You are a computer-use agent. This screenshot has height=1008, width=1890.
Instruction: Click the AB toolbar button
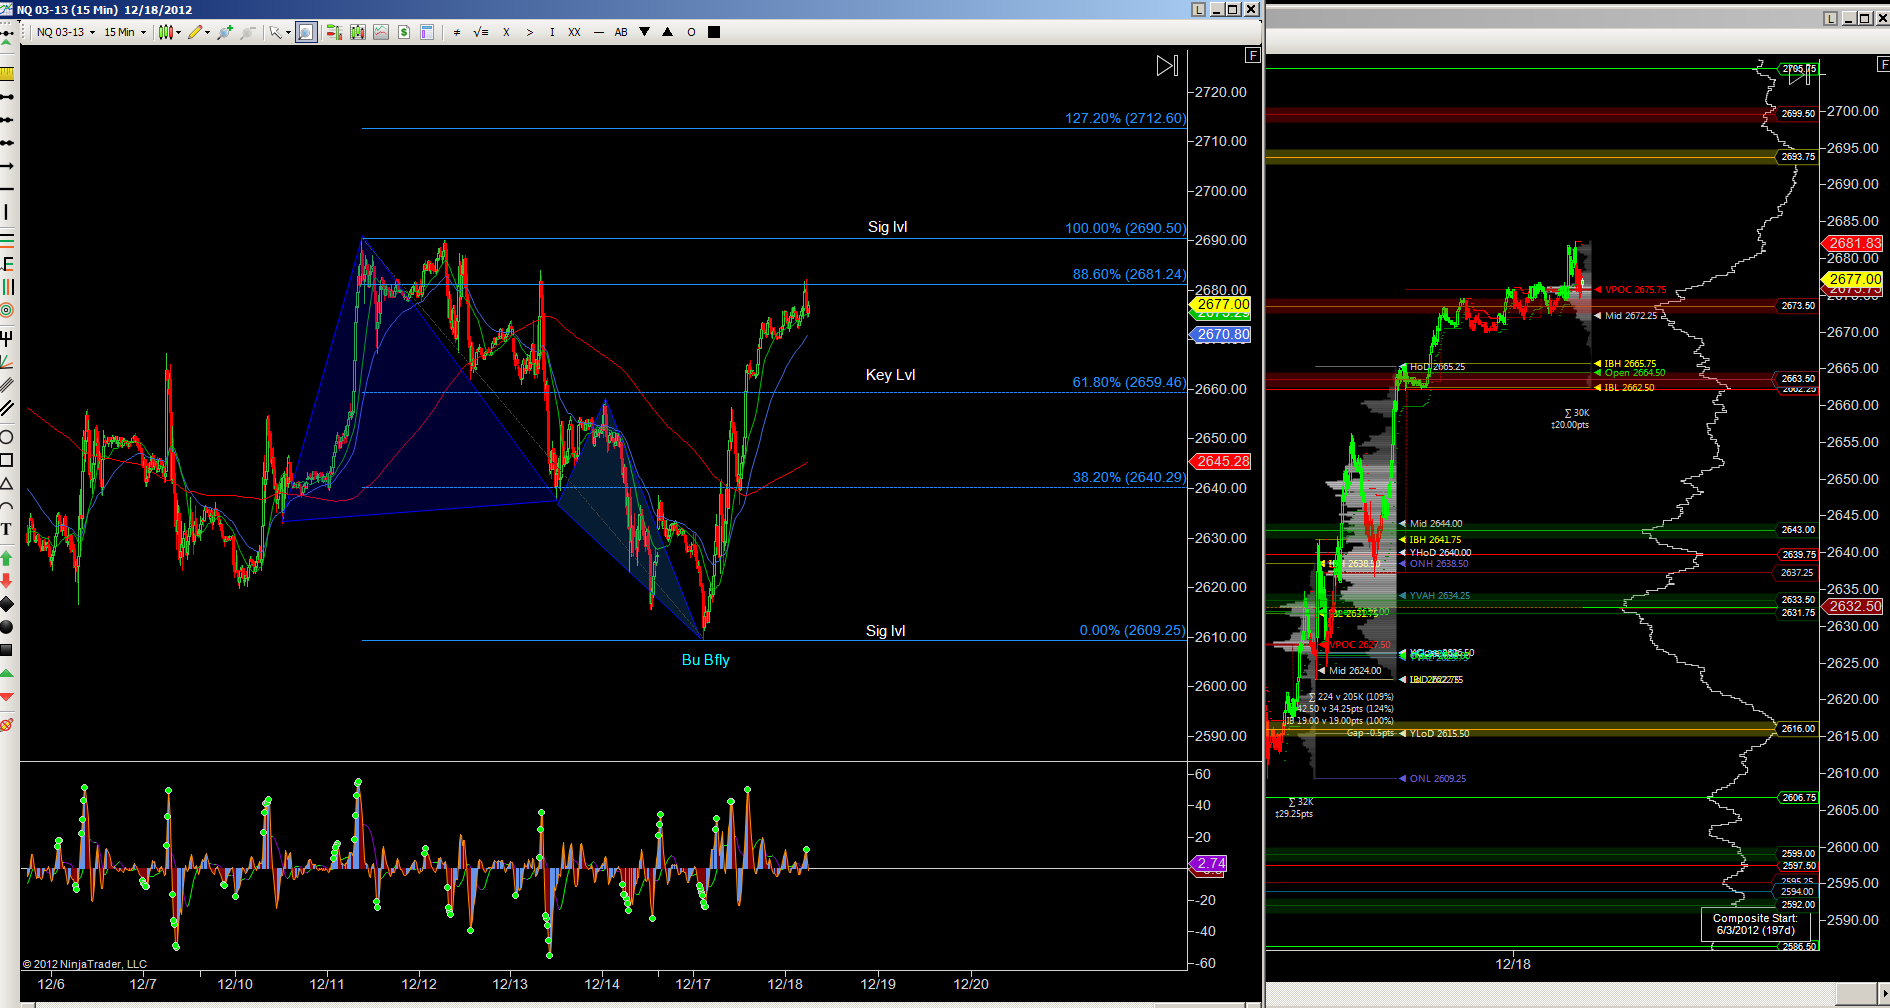pyautogui.click(x=621, y=32)
